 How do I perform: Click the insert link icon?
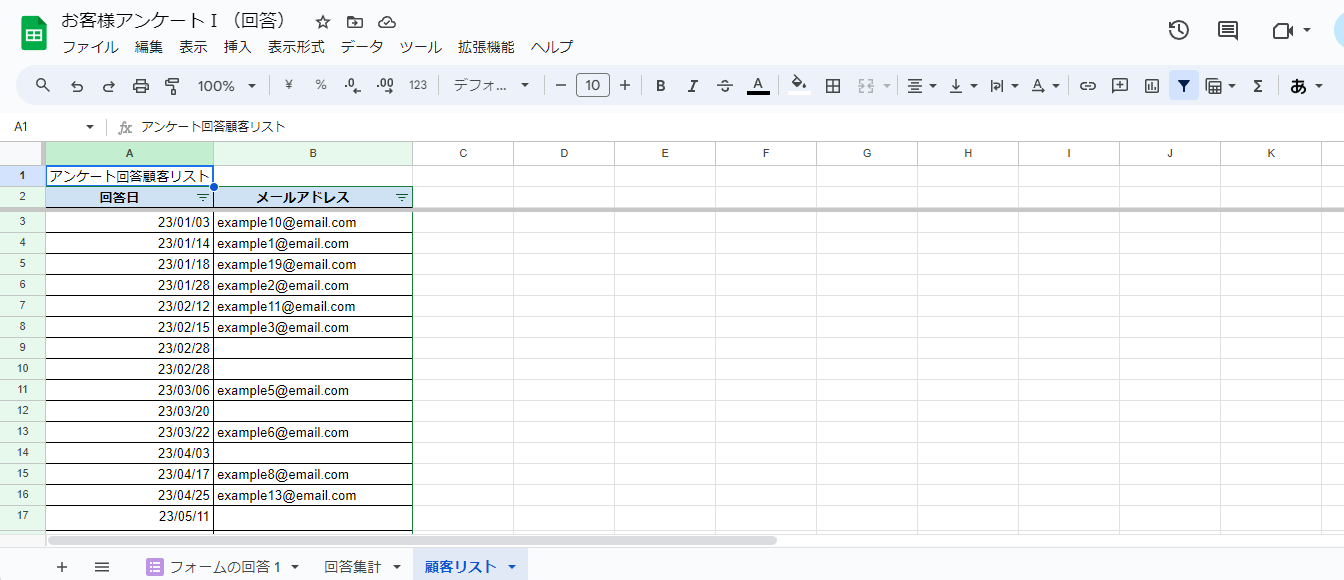pyautogui.click(x=1088, y=86)
